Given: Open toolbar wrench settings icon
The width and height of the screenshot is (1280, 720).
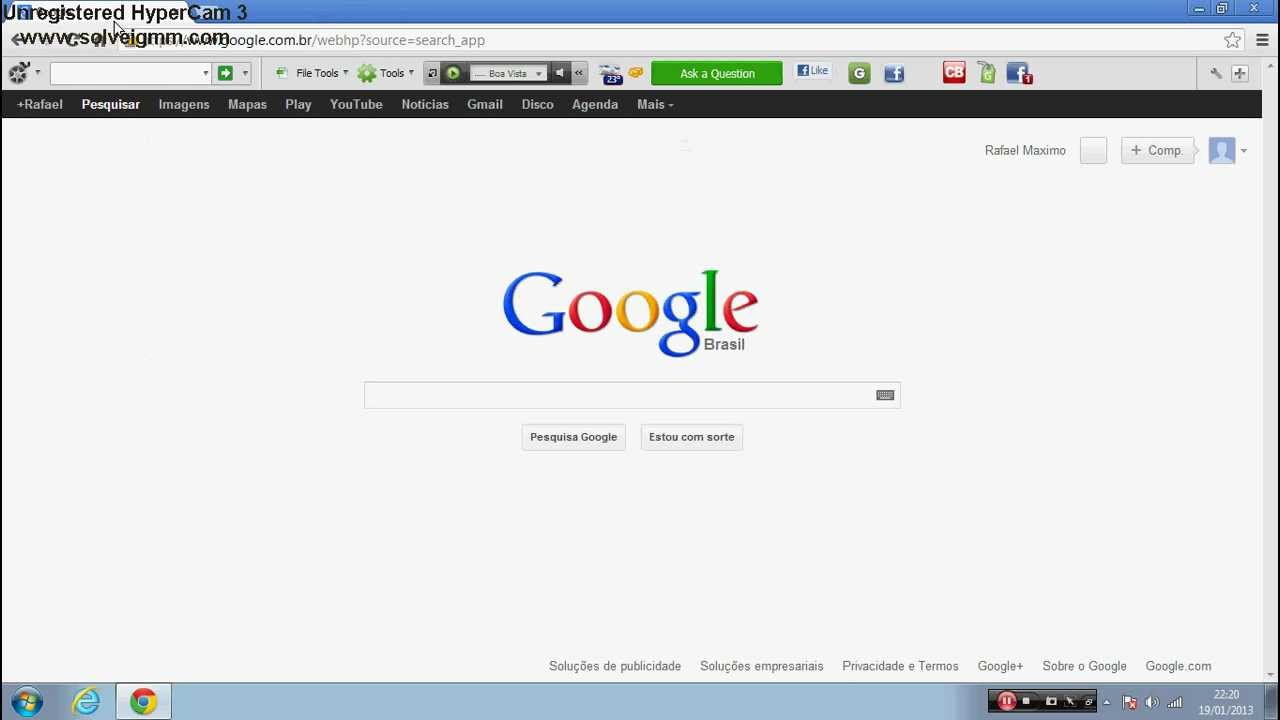Looking at the screenshot, I should 1216,73.
